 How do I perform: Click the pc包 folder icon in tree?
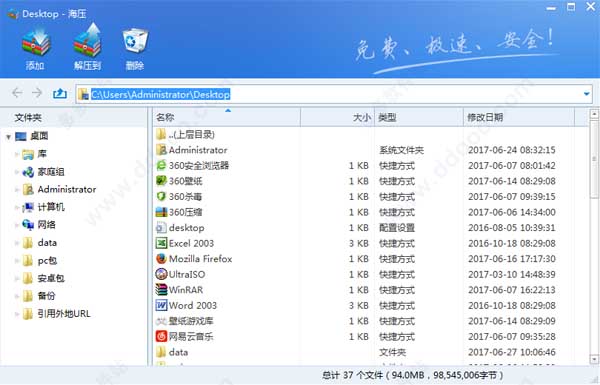pos(28,261)
